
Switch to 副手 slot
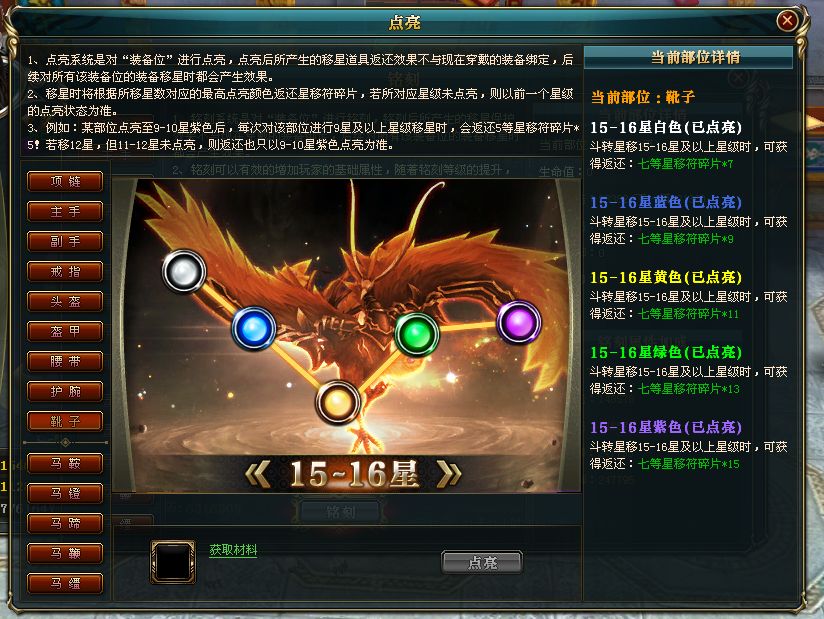65,241
